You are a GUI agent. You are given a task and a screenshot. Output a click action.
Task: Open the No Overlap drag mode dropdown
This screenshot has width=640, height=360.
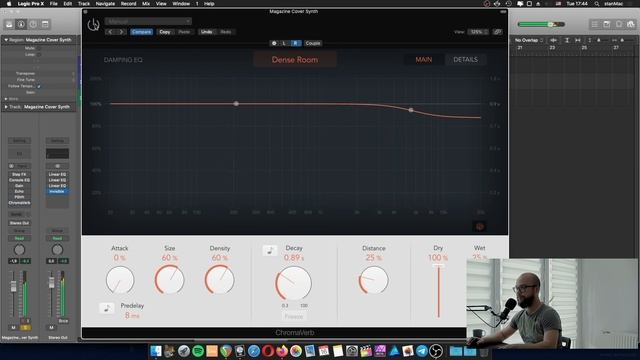529,40
